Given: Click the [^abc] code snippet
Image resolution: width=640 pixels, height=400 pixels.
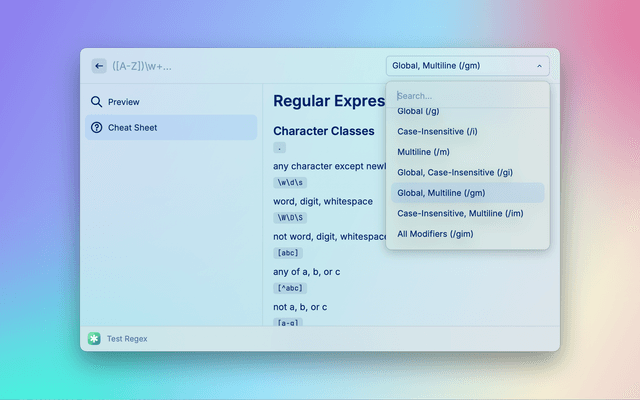Looking at the screenshot, I should 289,288.
